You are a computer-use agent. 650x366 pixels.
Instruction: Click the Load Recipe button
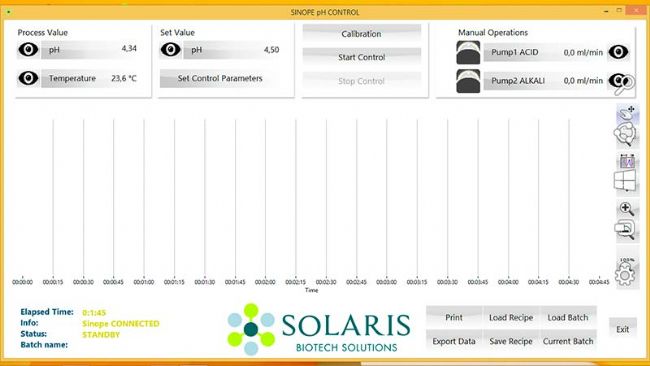coord(511,318)
